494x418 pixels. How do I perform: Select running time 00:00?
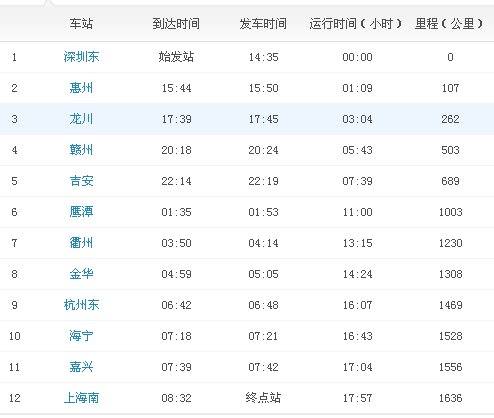(x=357, y=57)
